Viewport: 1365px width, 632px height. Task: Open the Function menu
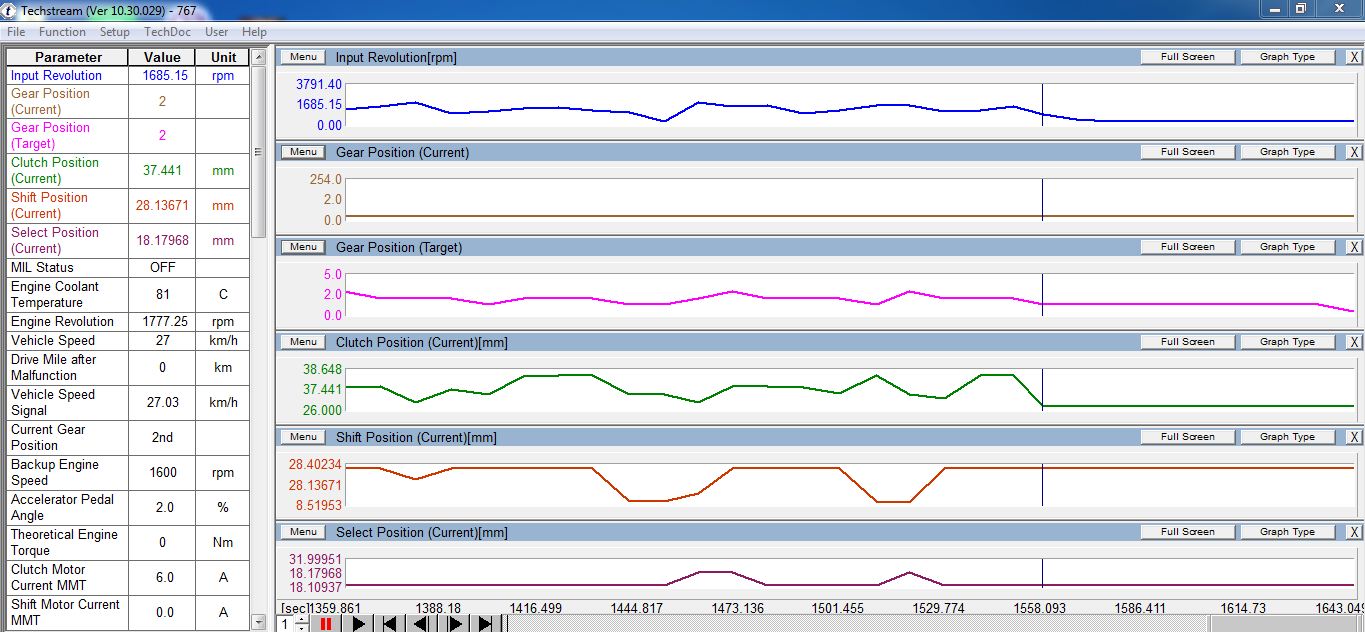pos(62,32)
